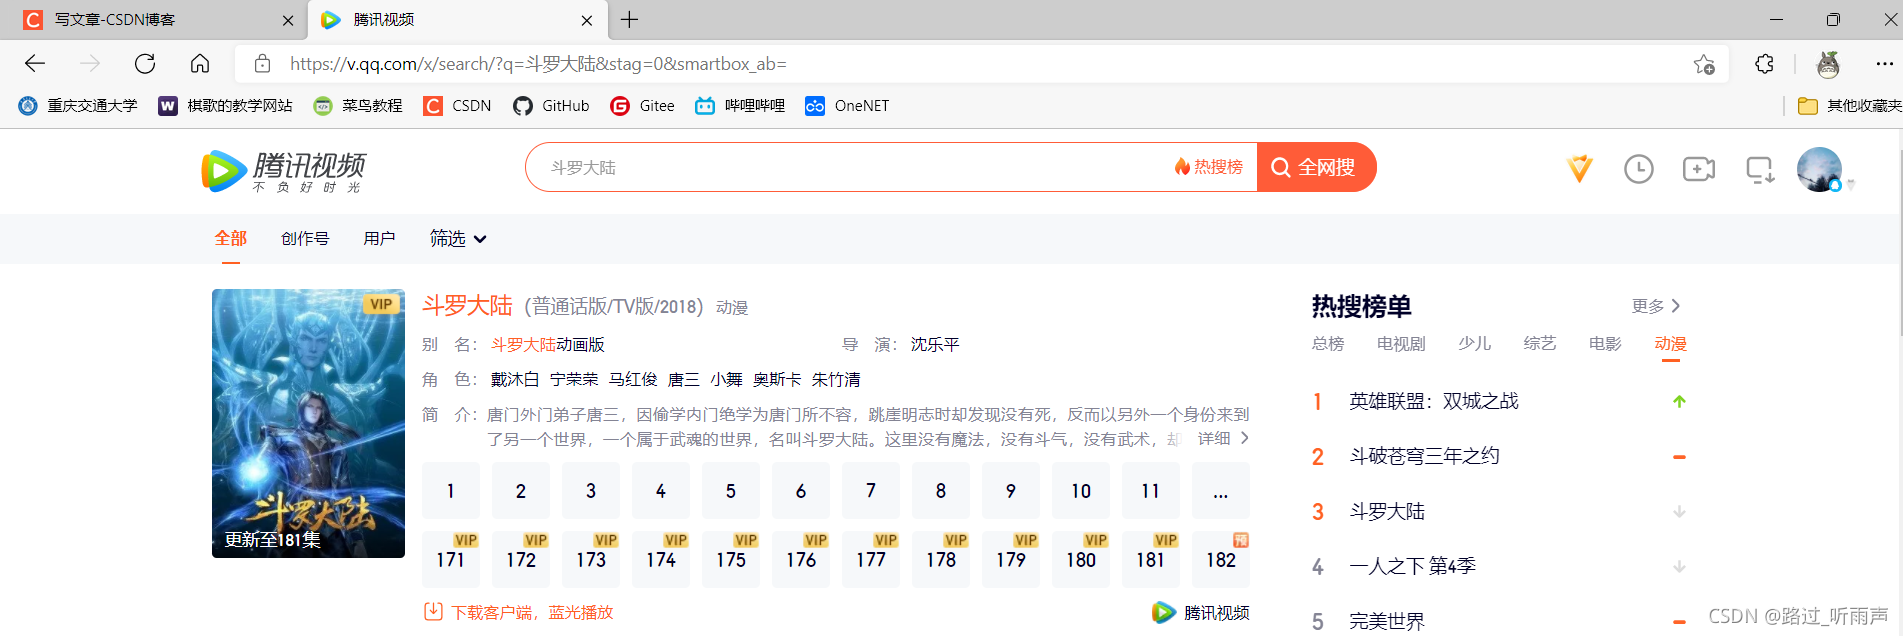The image size is (1903, 636).
Task: Play VIP episode 176
Action: (x=801, y=559)
